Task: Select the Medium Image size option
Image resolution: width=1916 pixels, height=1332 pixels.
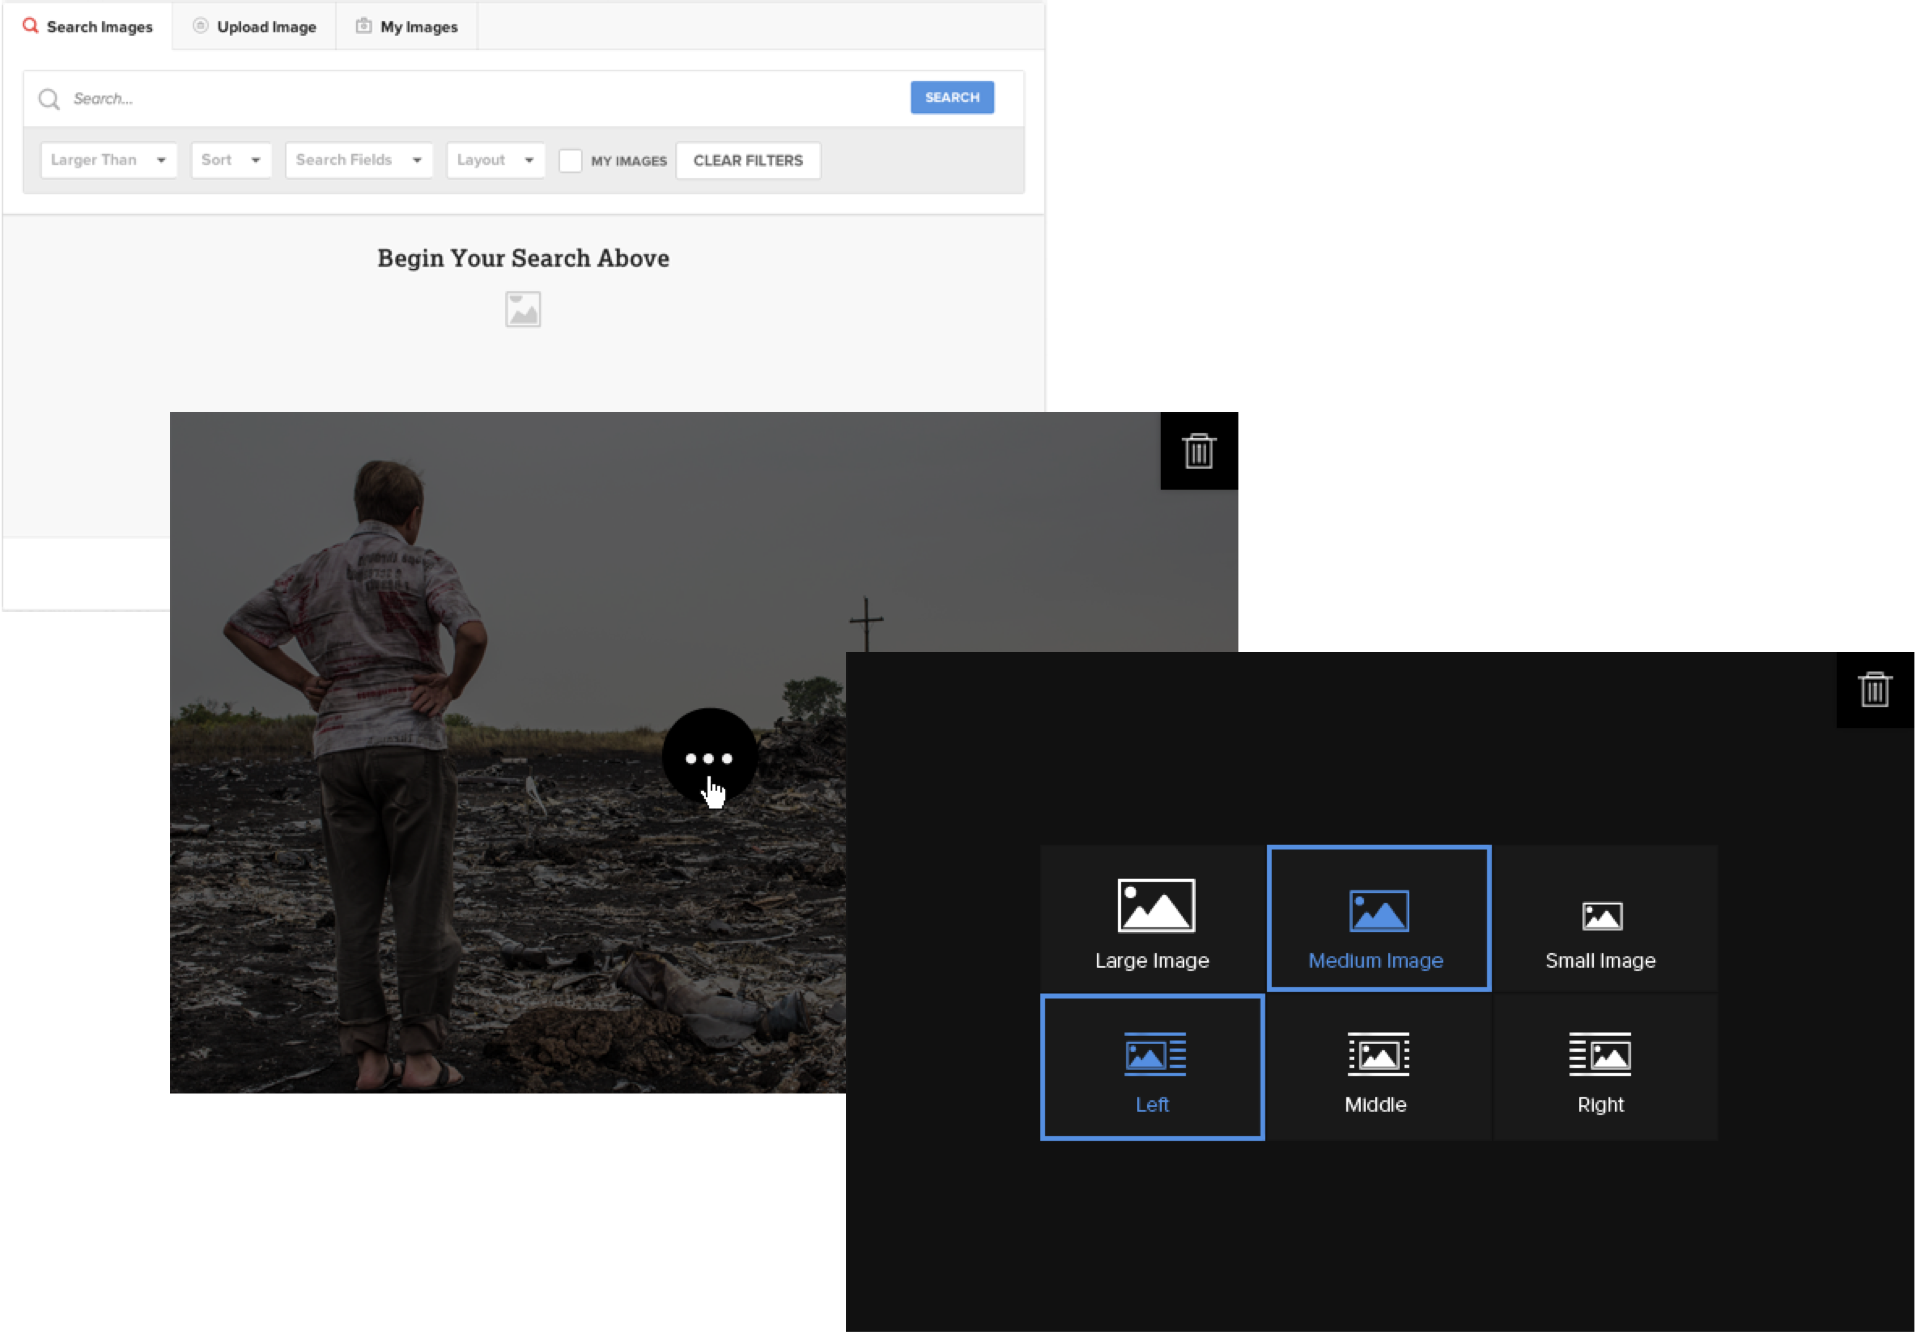Action: 1378,920
